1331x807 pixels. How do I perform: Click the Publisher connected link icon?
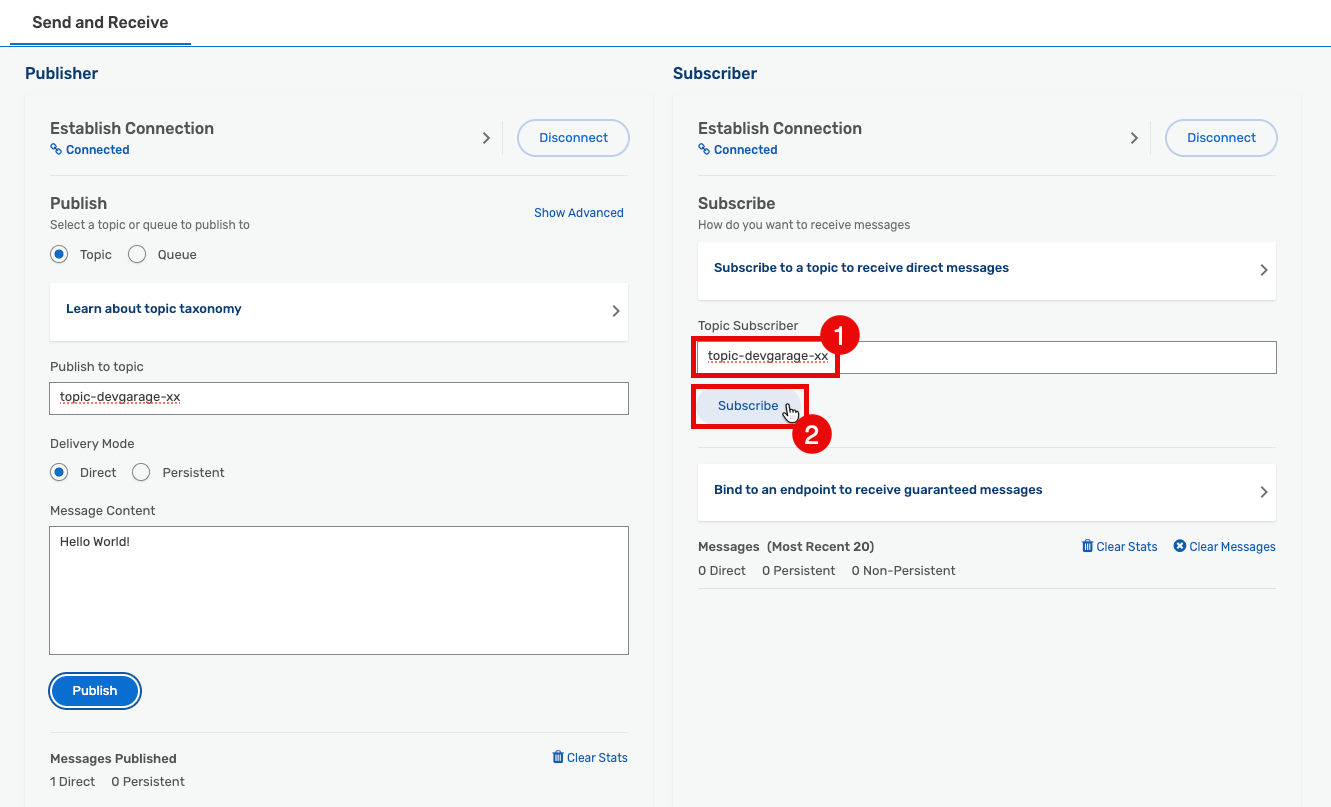coord(56,150)
